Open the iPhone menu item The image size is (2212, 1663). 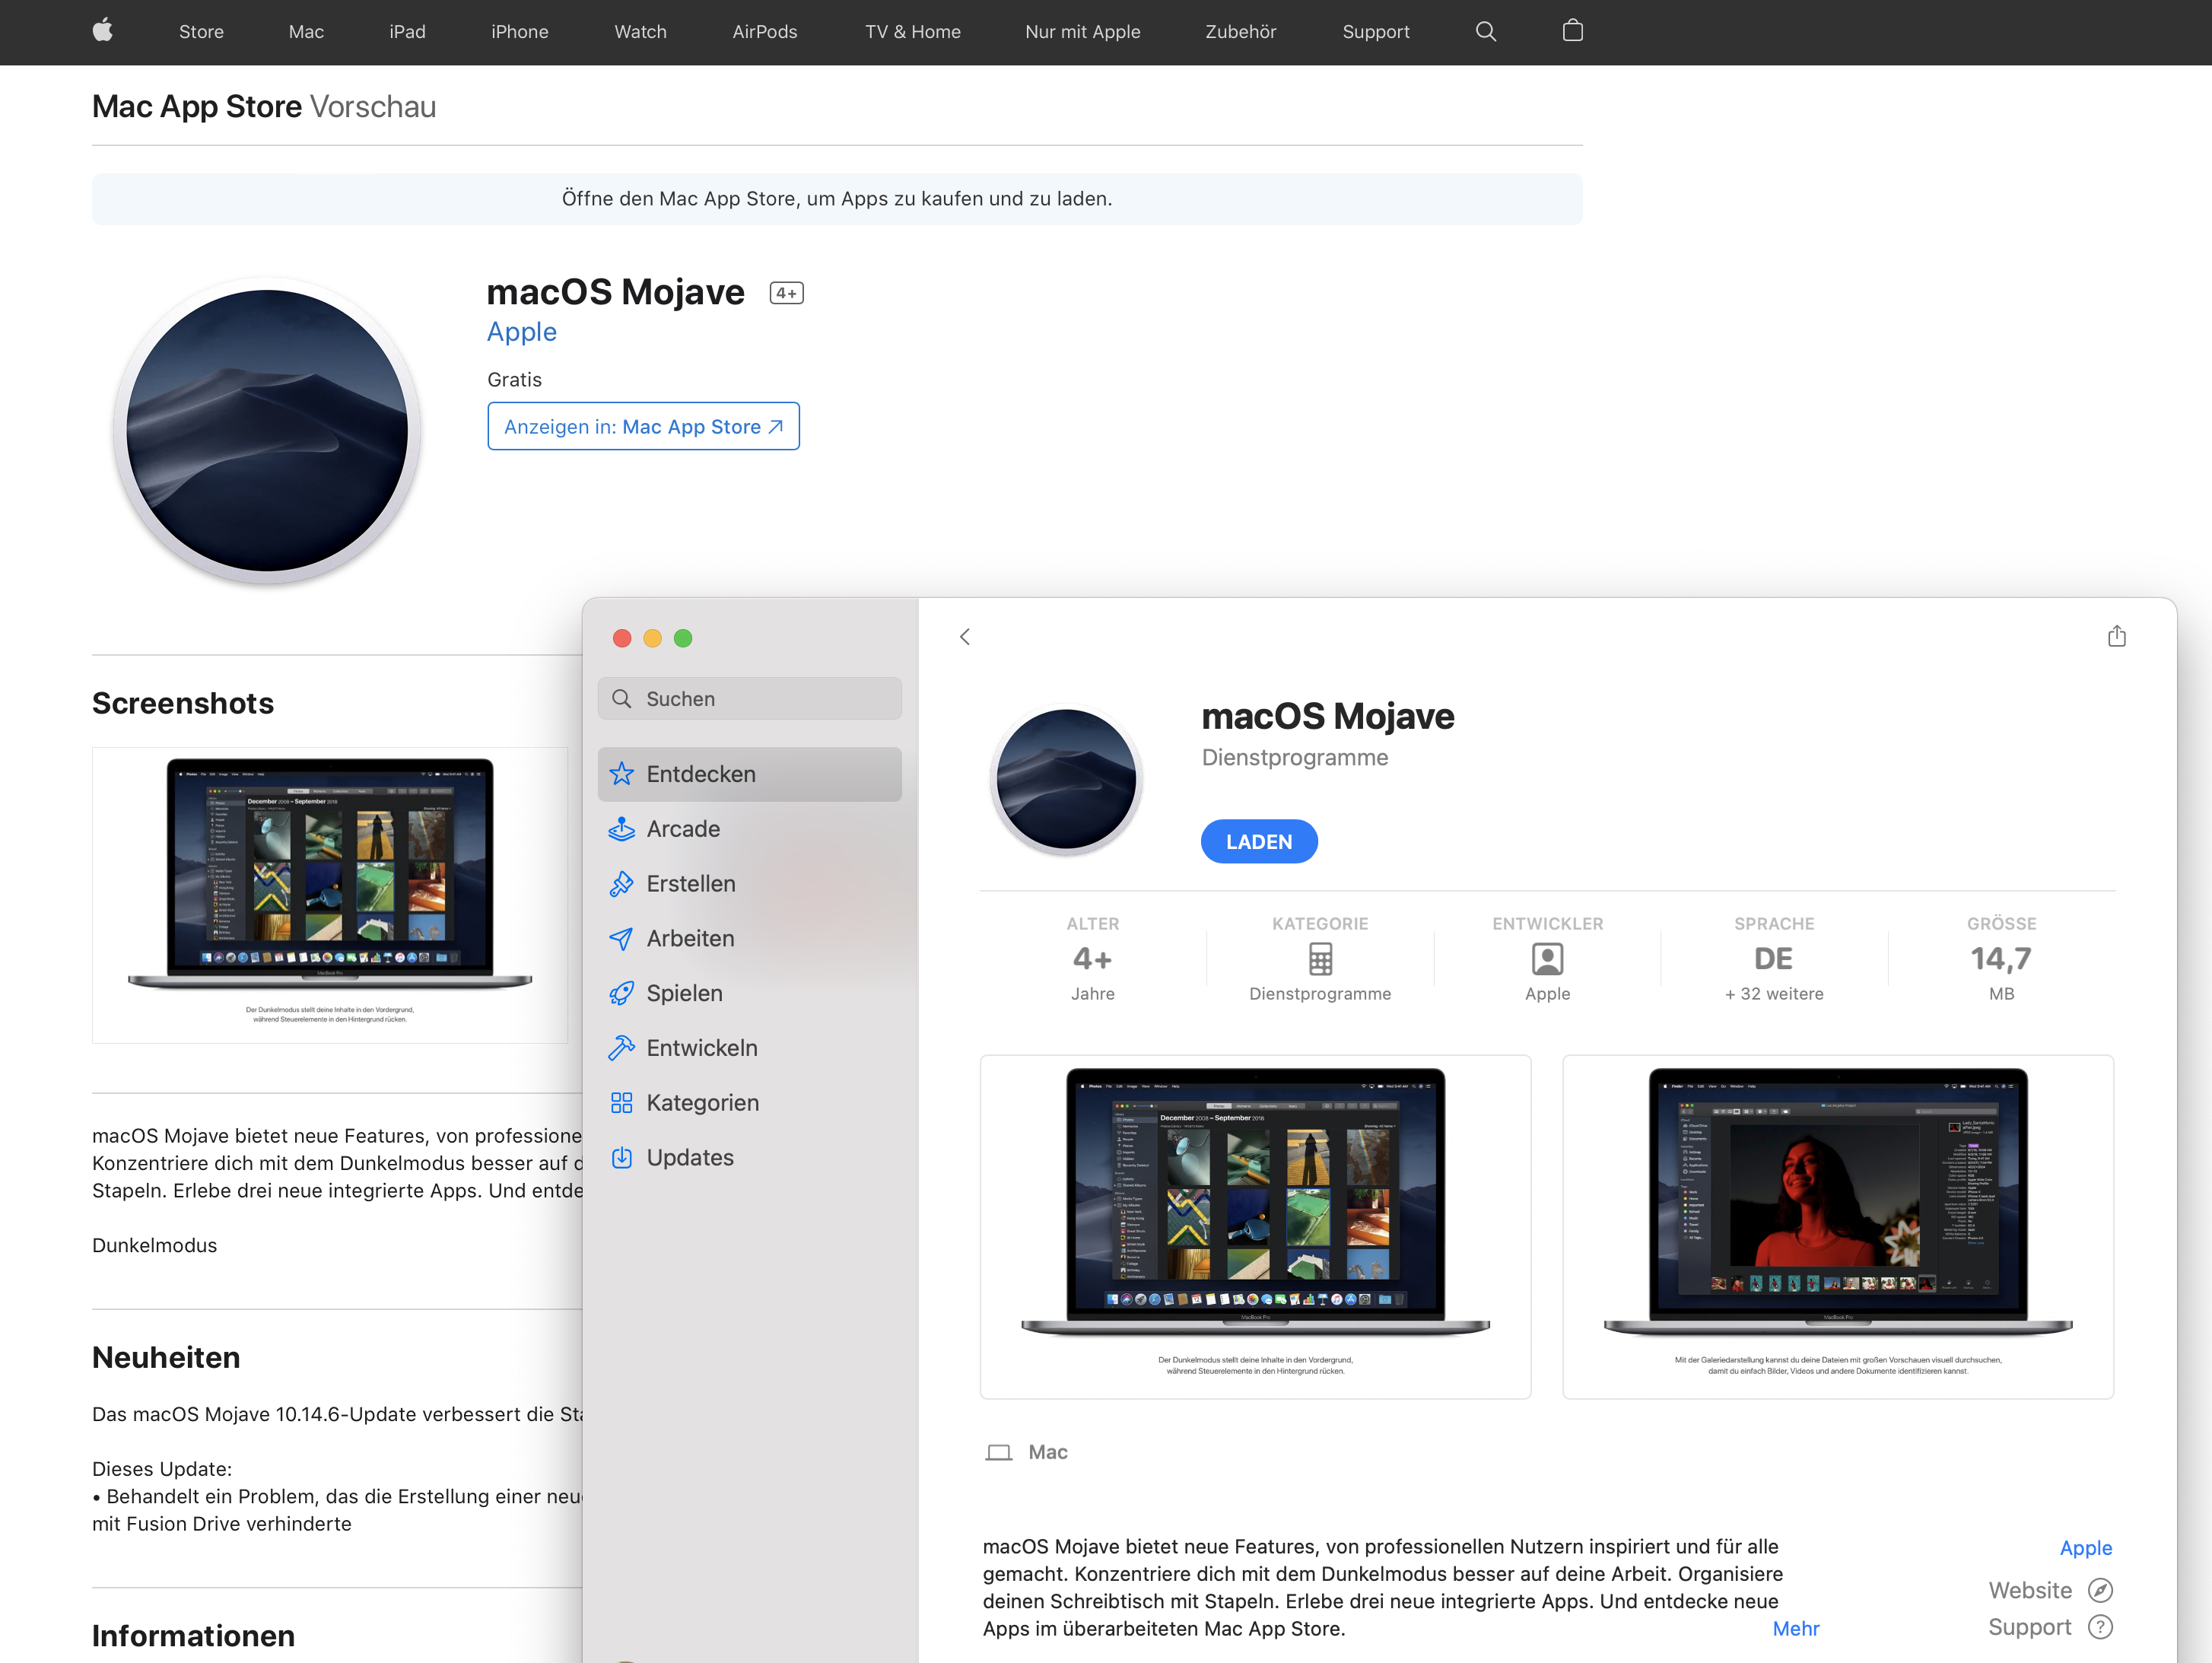(x=519, y=31)
